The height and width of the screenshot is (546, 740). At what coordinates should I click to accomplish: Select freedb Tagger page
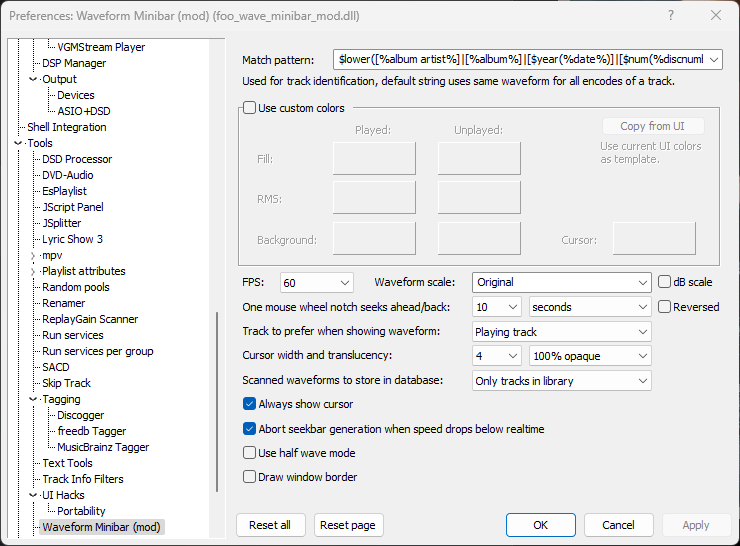(x=92, y=431)
